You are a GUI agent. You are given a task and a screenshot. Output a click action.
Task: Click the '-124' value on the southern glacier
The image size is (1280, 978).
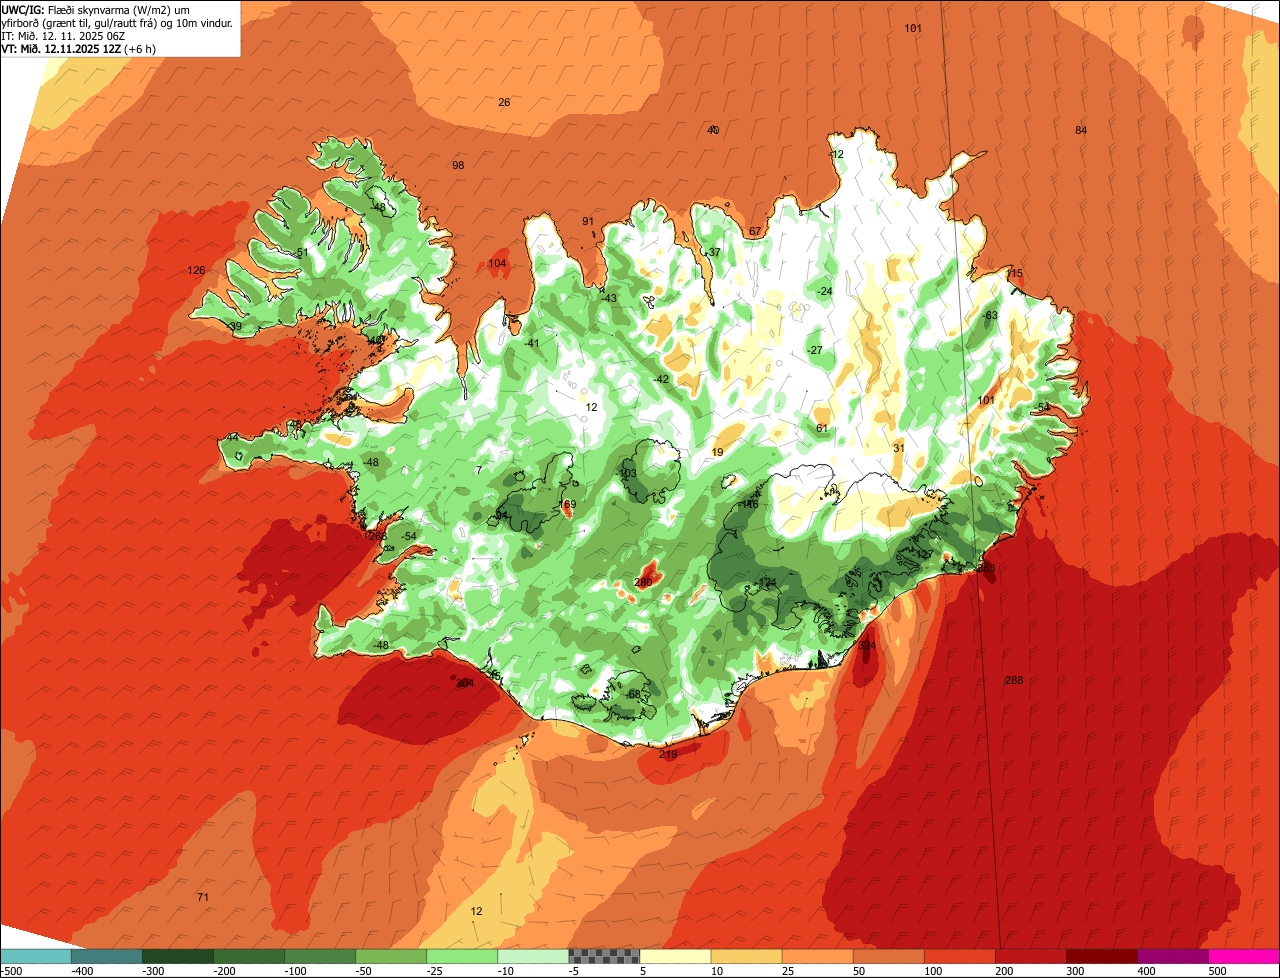click(765, 582)
